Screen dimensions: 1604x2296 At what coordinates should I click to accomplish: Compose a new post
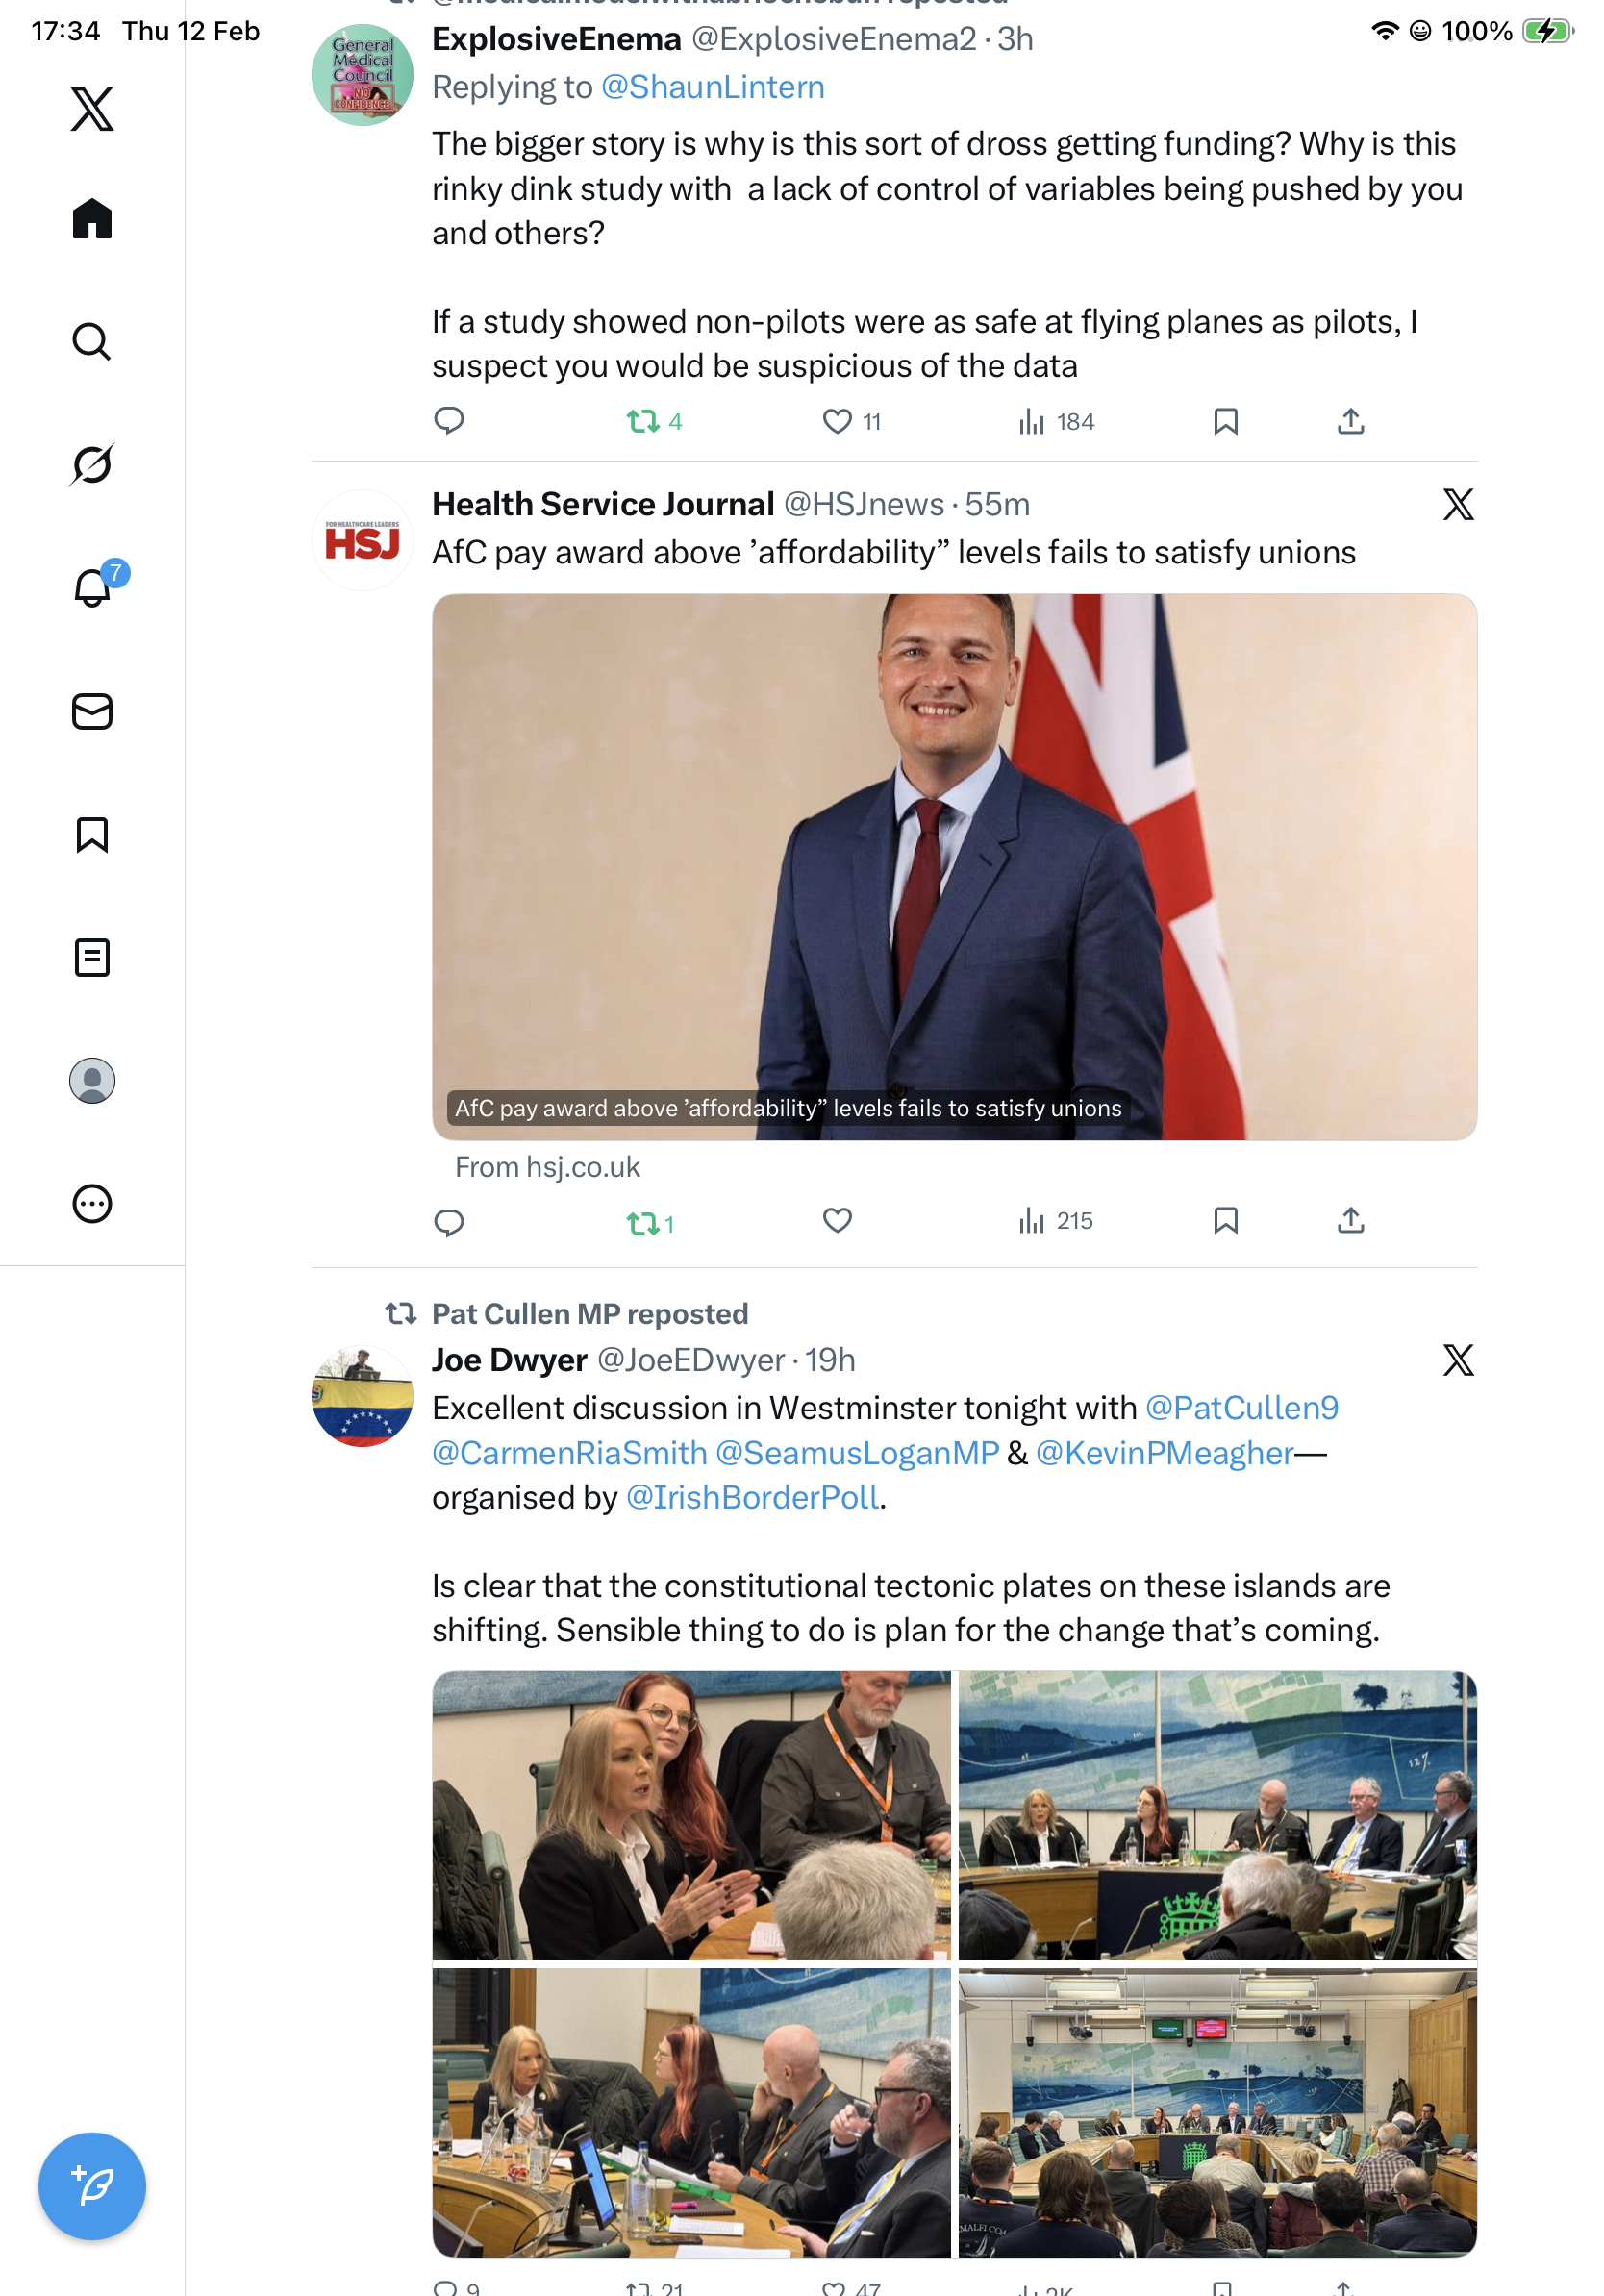pyautogui.click(x=92, y=2186)
